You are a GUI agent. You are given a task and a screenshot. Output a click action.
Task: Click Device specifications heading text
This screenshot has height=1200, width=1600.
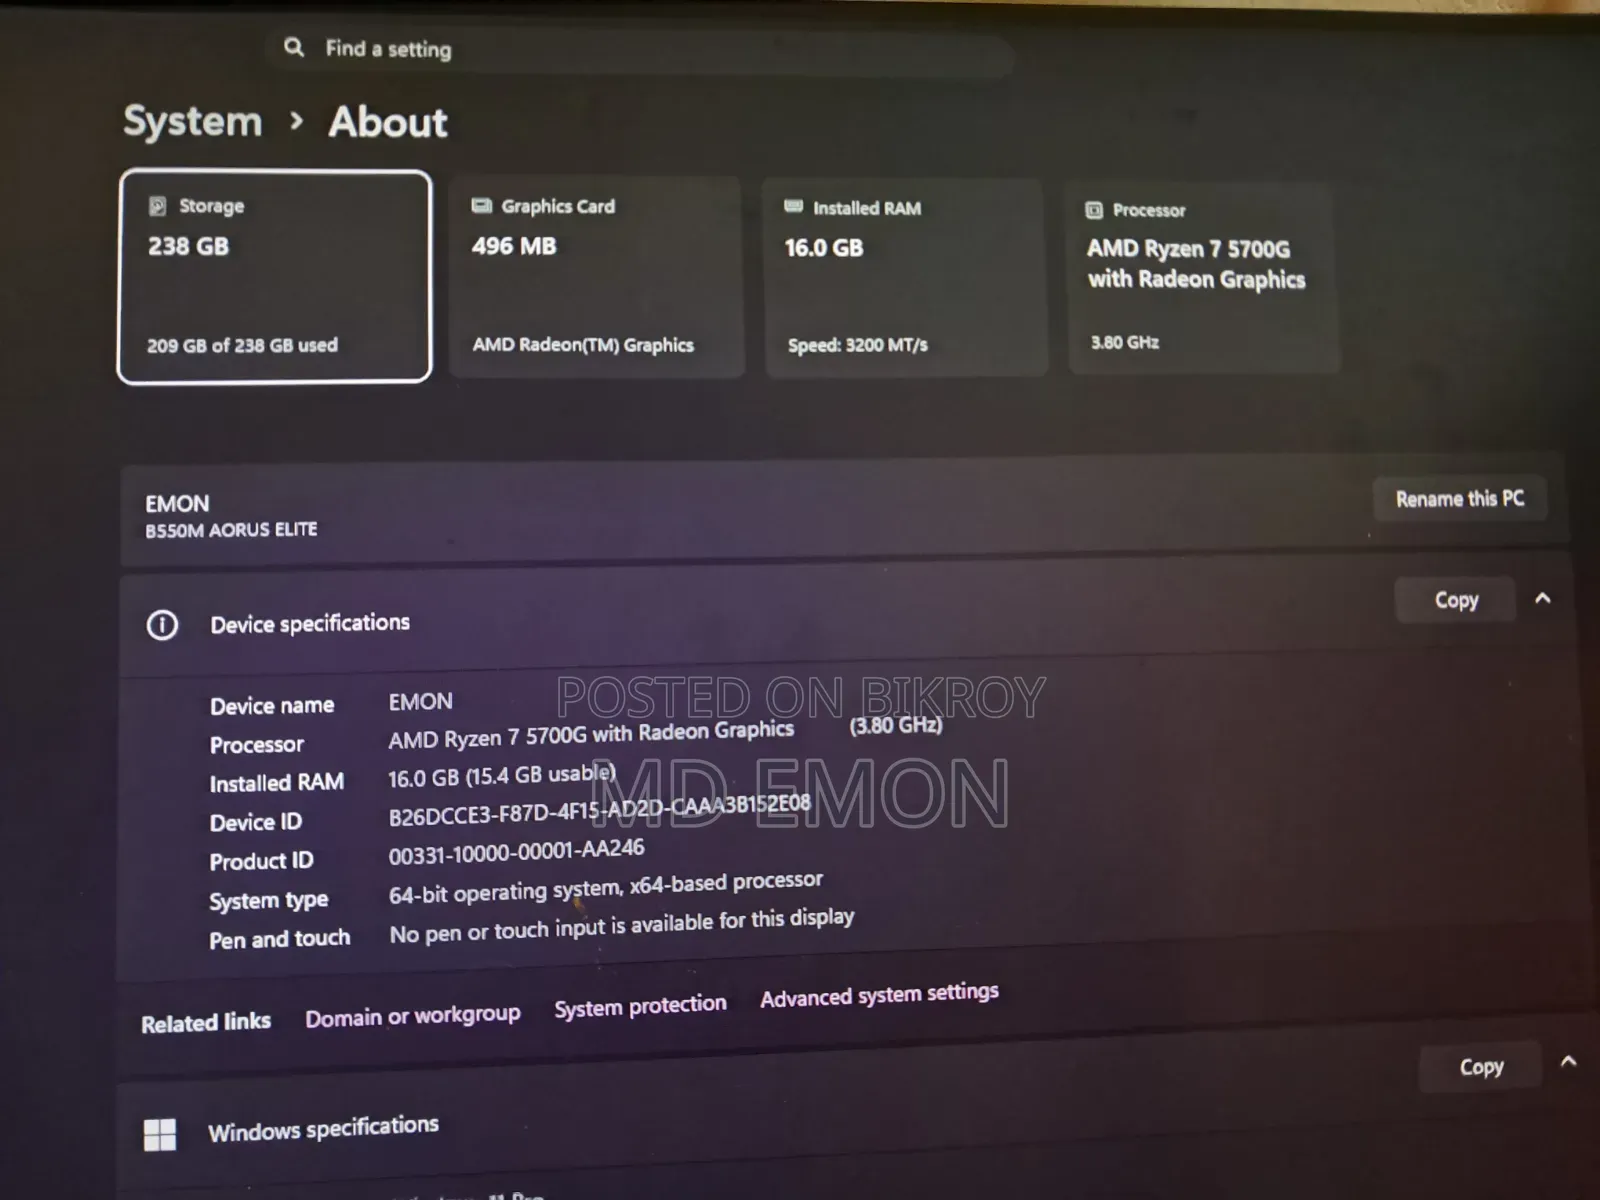click(310, 624)
